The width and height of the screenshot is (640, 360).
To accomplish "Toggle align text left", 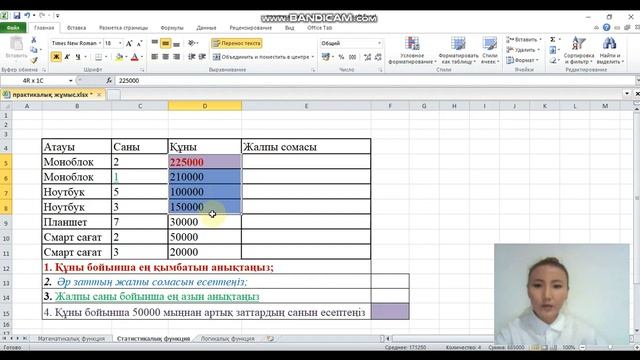I will point(155,57).
